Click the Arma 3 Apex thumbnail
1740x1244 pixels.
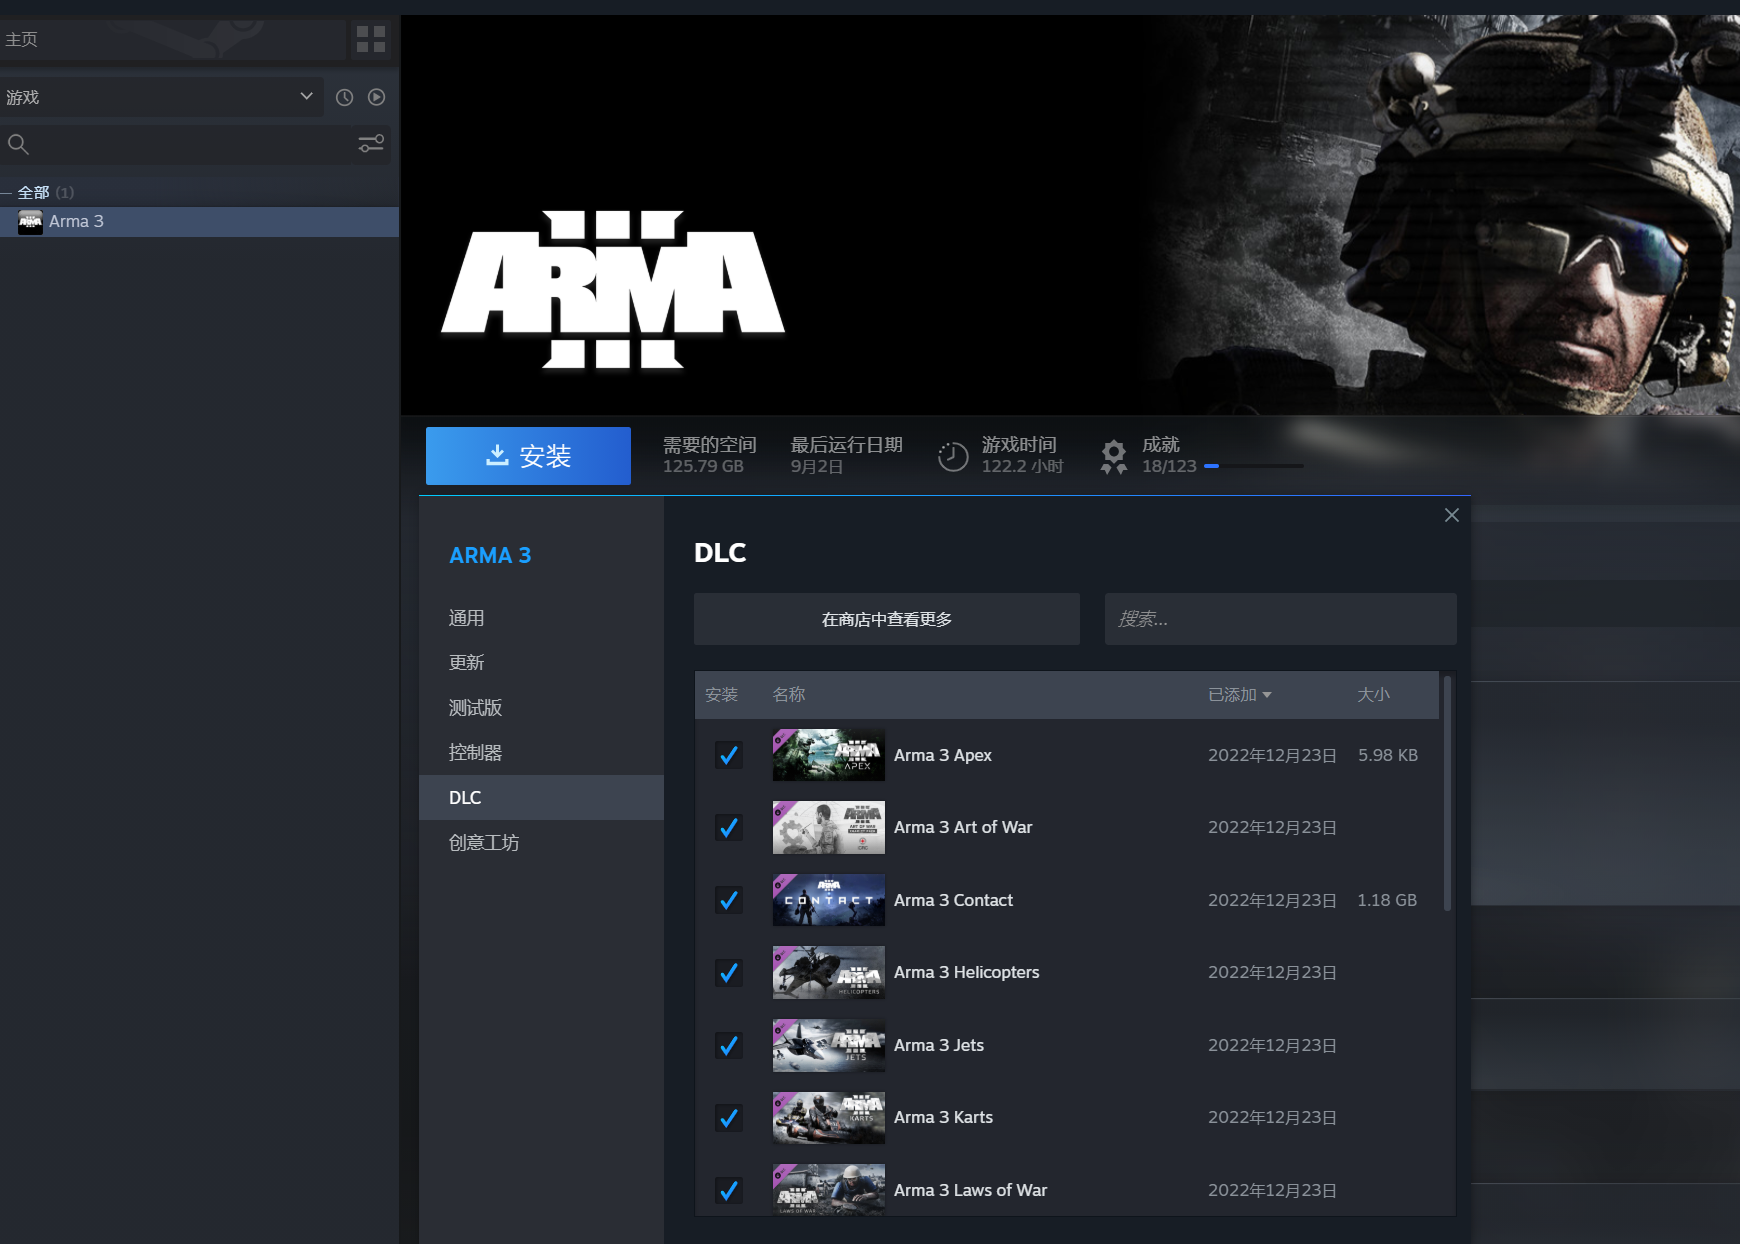point(829,755)
